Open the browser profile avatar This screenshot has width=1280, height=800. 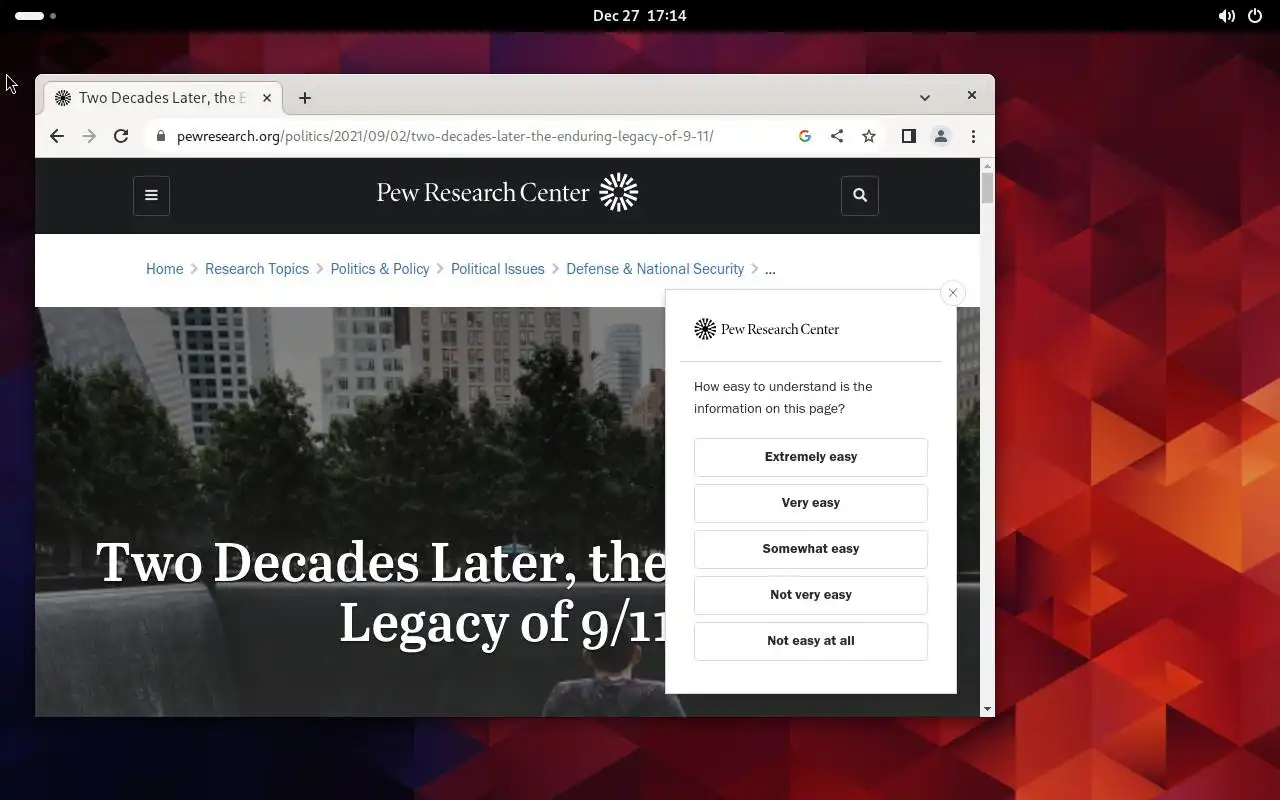tap(941, 136)
